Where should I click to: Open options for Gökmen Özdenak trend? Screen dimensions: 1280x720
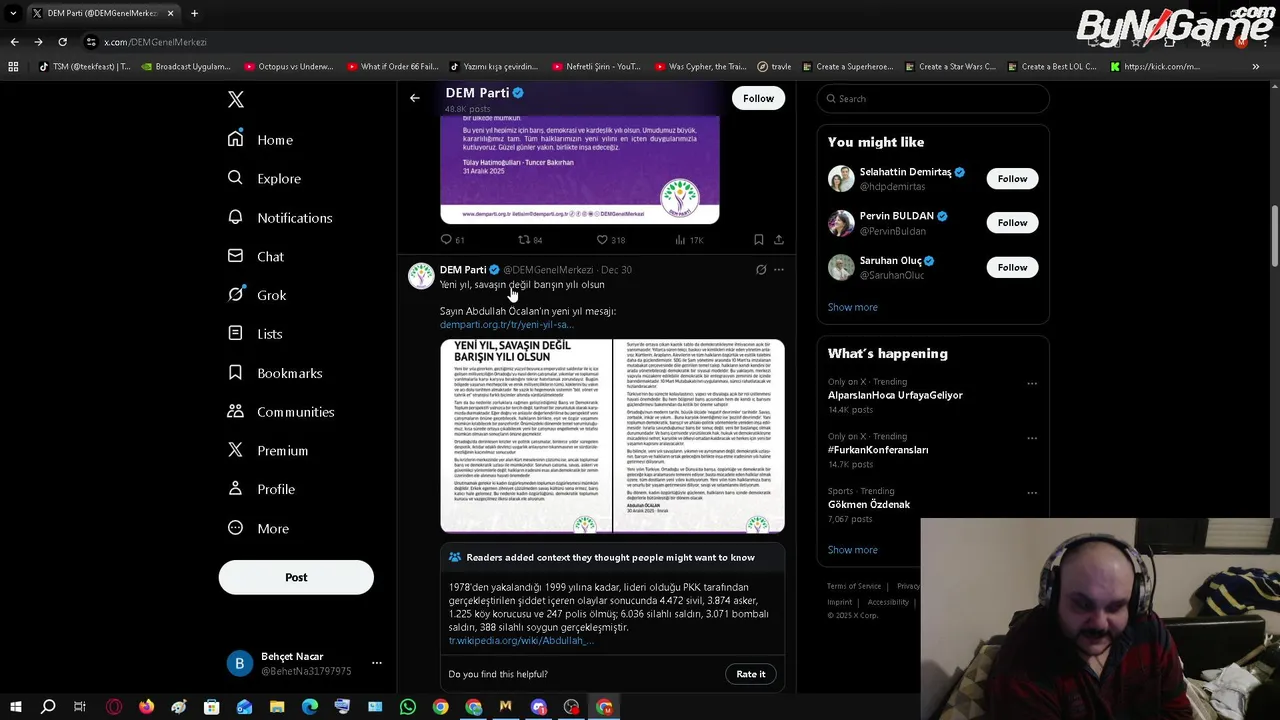[1032, 493]
